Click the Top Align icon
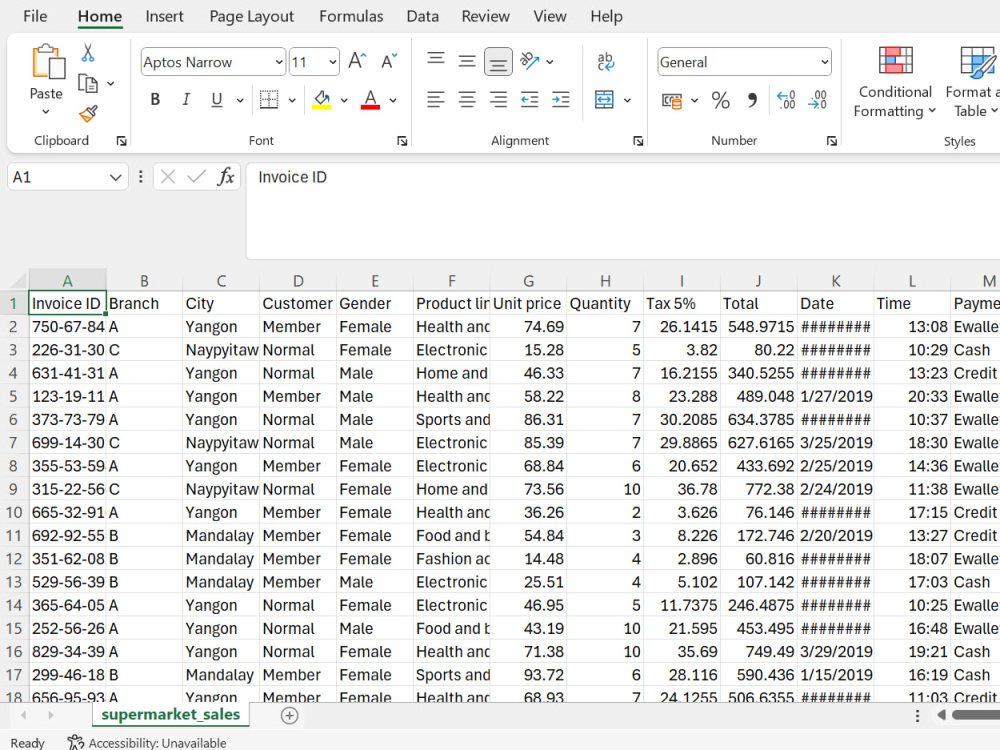 (436, 61)
